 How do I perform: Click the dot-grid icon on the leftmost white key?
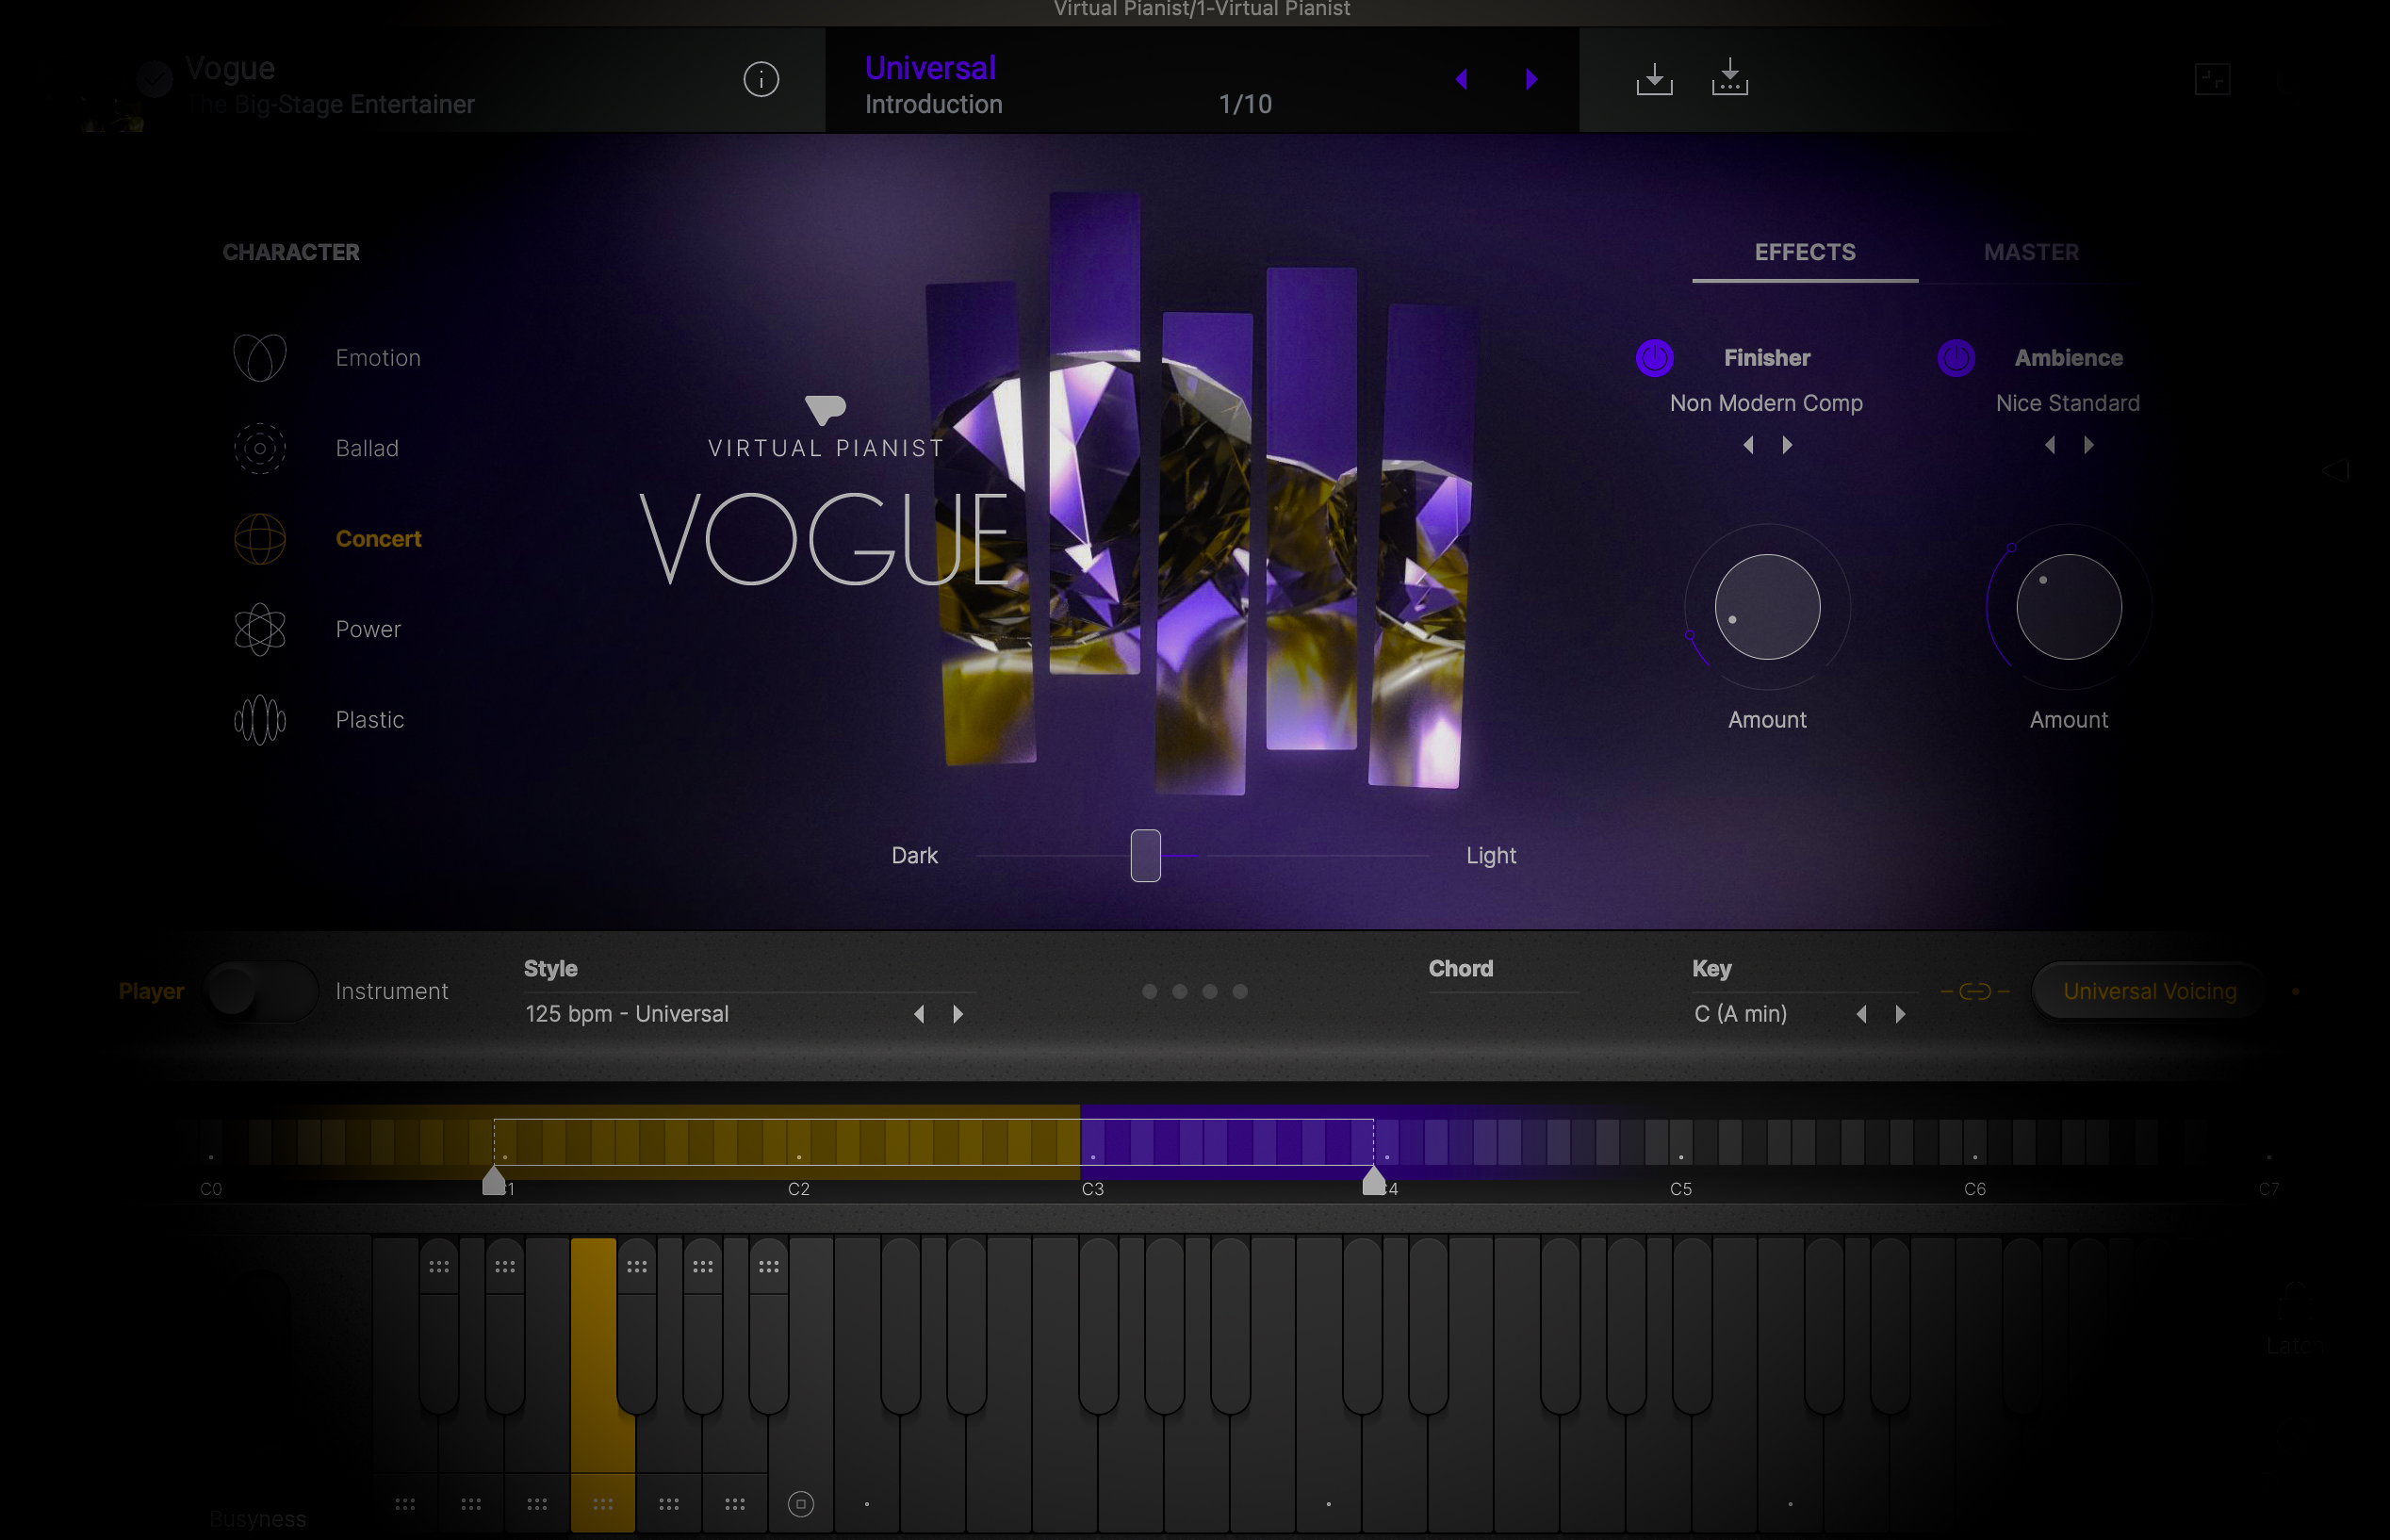point(405,1504)
